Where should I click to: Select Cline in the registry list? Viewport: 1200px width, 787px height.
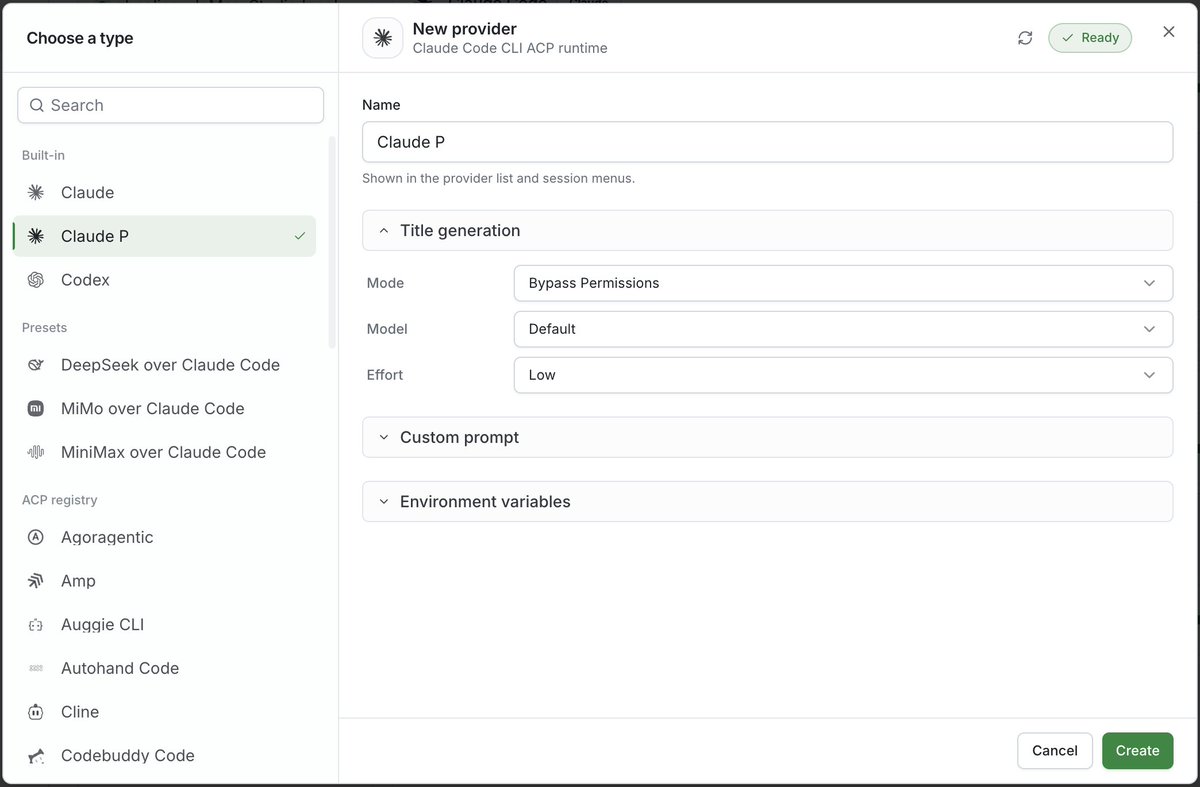click(x=164, y=712)
